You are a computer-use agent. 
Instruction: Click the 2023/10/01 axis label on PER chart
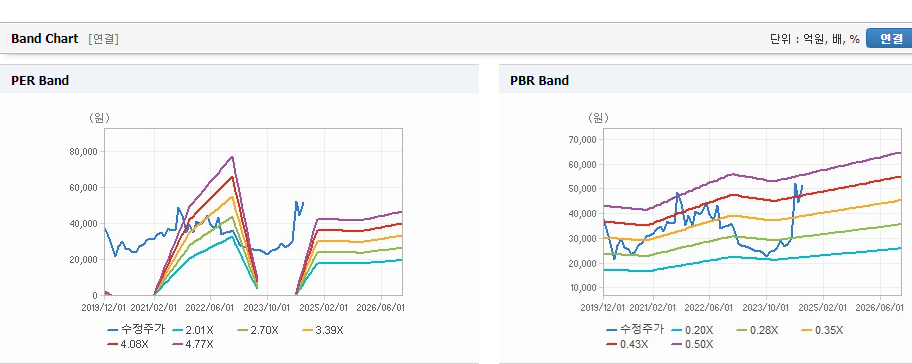(267, 306)
